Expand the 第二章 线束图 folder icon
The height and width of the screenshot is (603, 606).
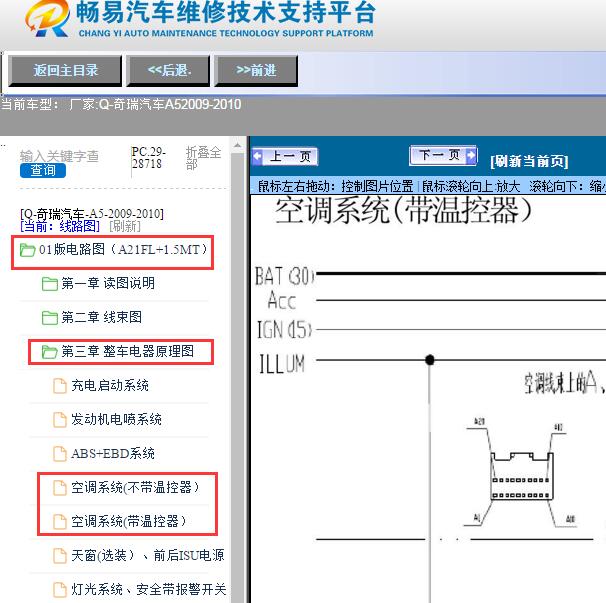[x=49, y=318]
